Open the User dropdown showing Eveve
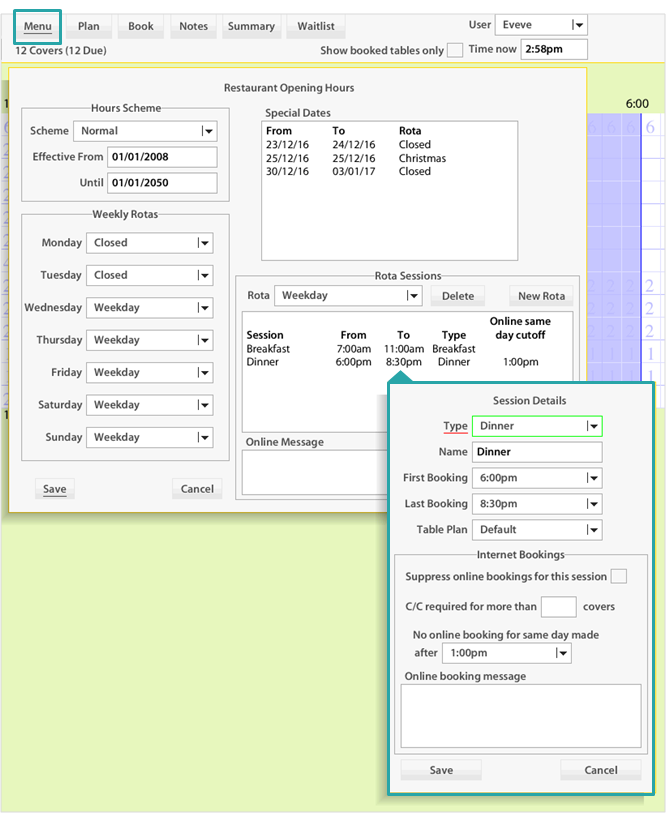Image resolution: width=671 pixels, height=823 pixels. (x=541, y=25)
